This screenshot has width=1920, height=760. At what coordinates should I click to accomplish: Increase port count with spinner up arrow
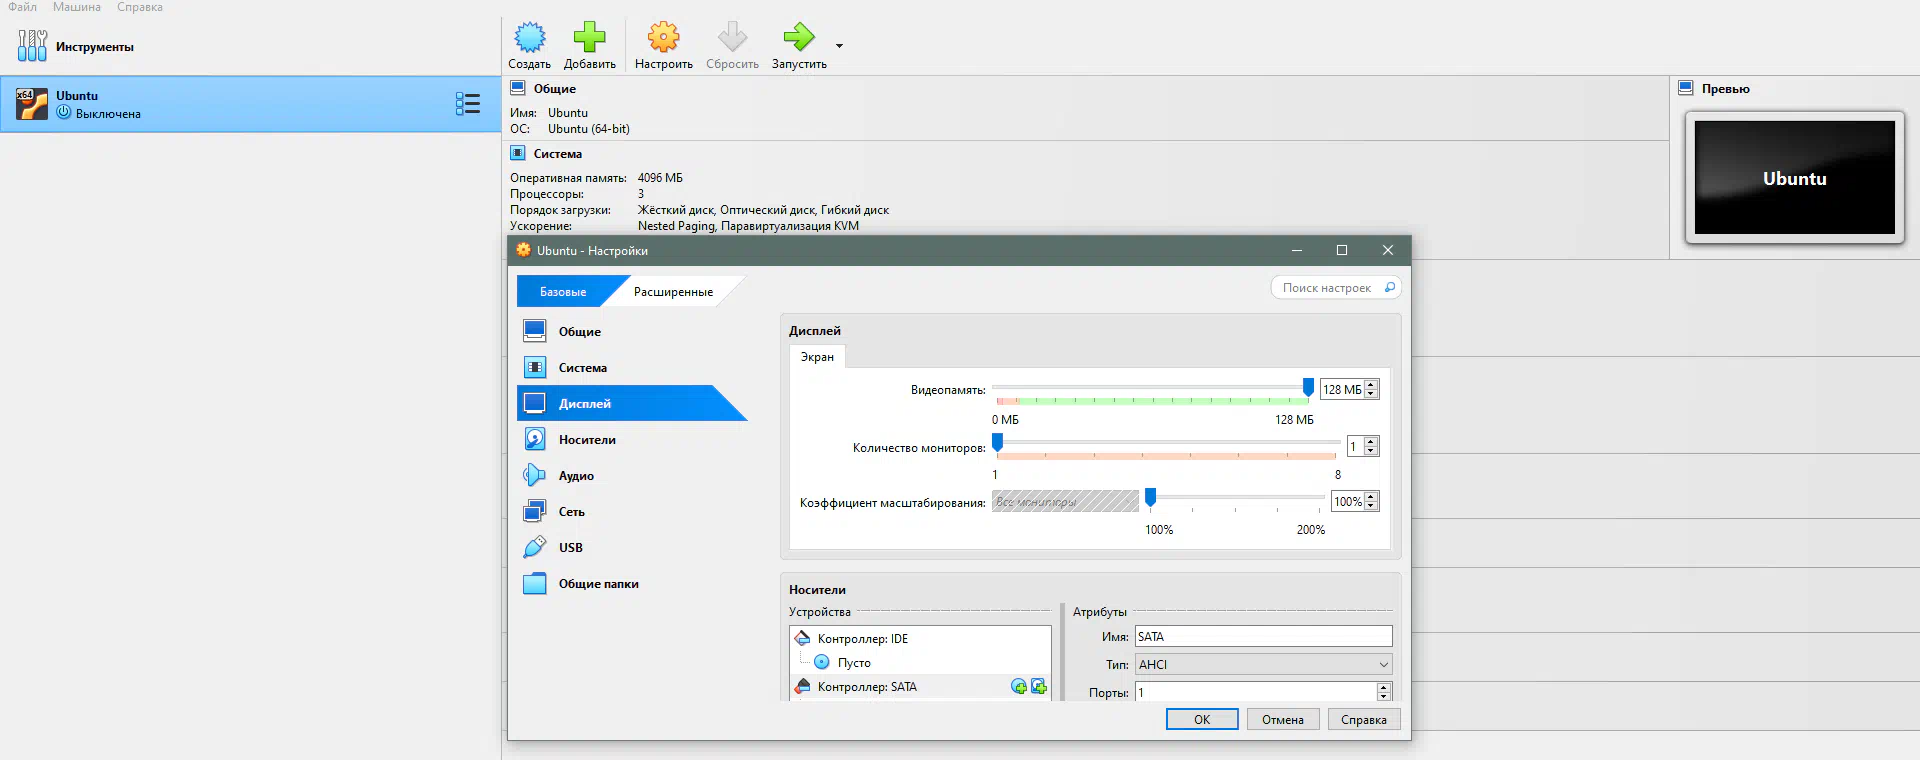point(1384,687)
